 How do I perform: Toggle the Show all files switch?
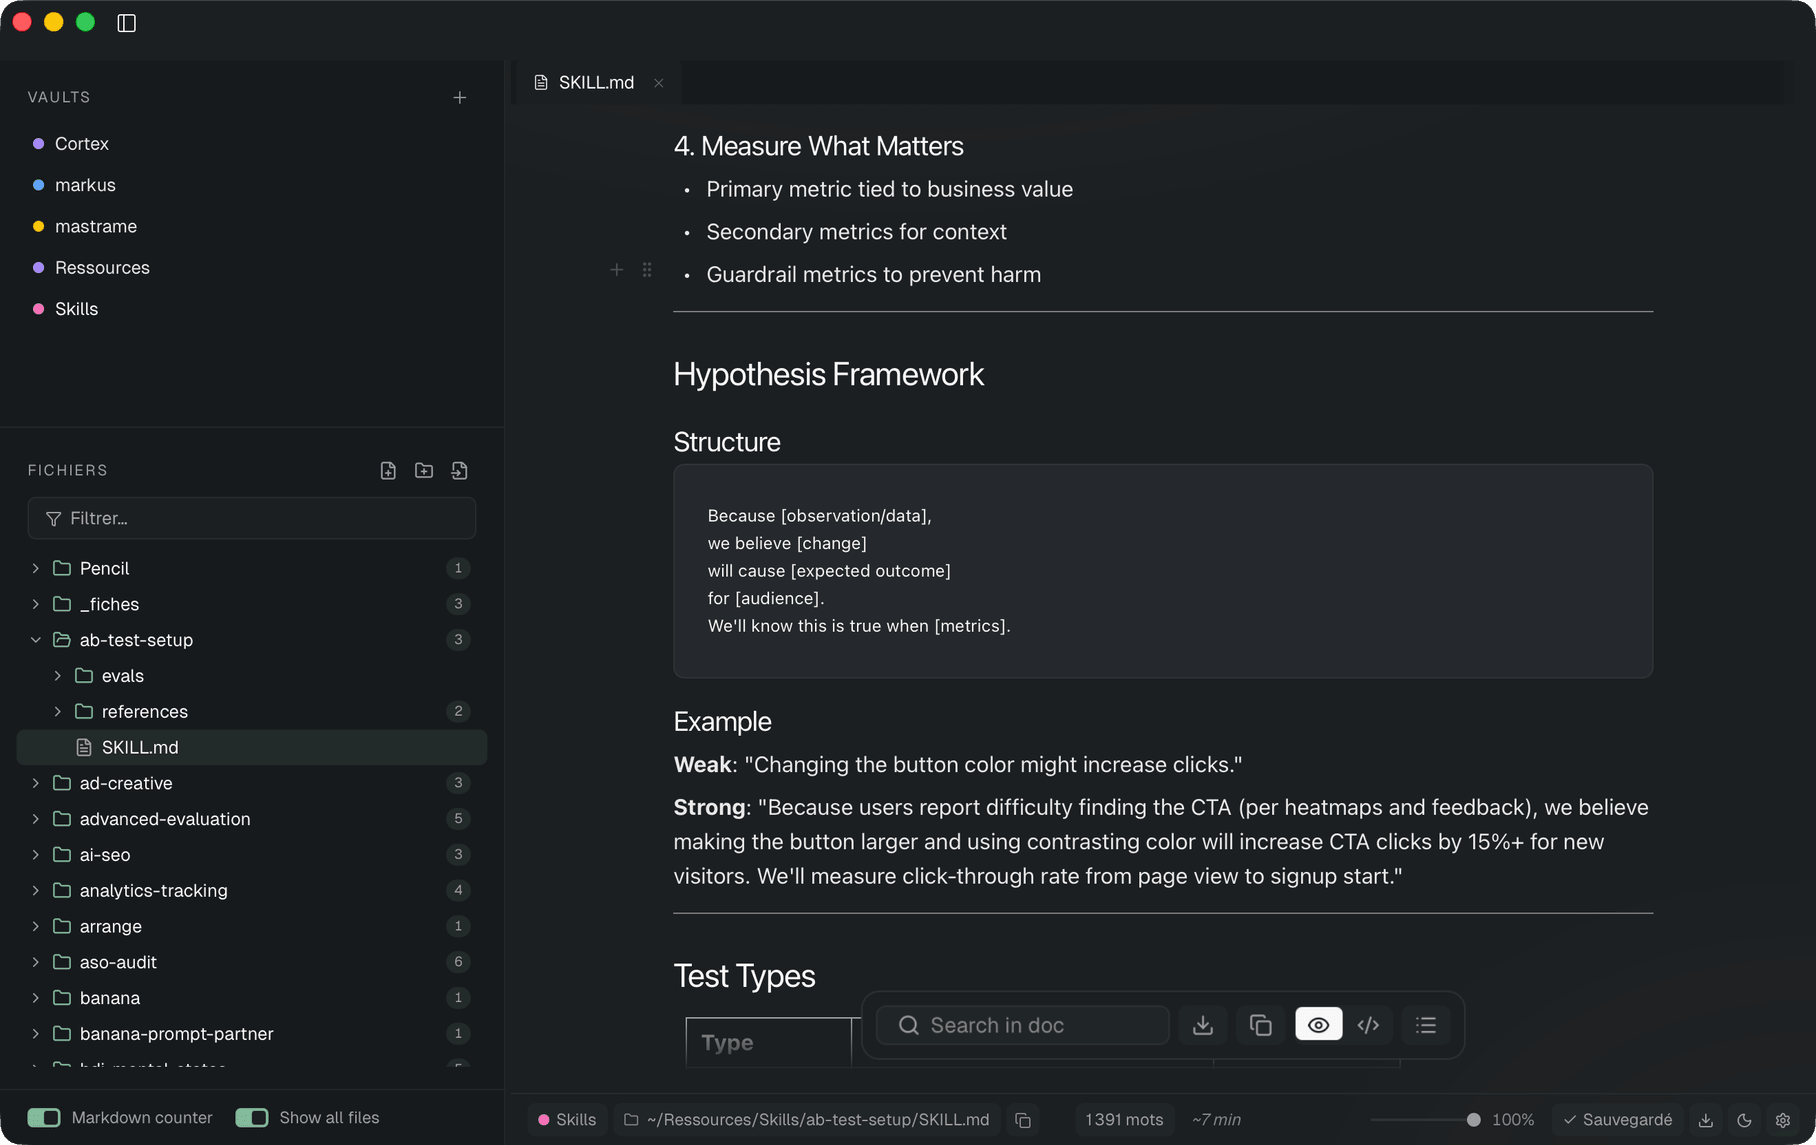(252, 1117)
